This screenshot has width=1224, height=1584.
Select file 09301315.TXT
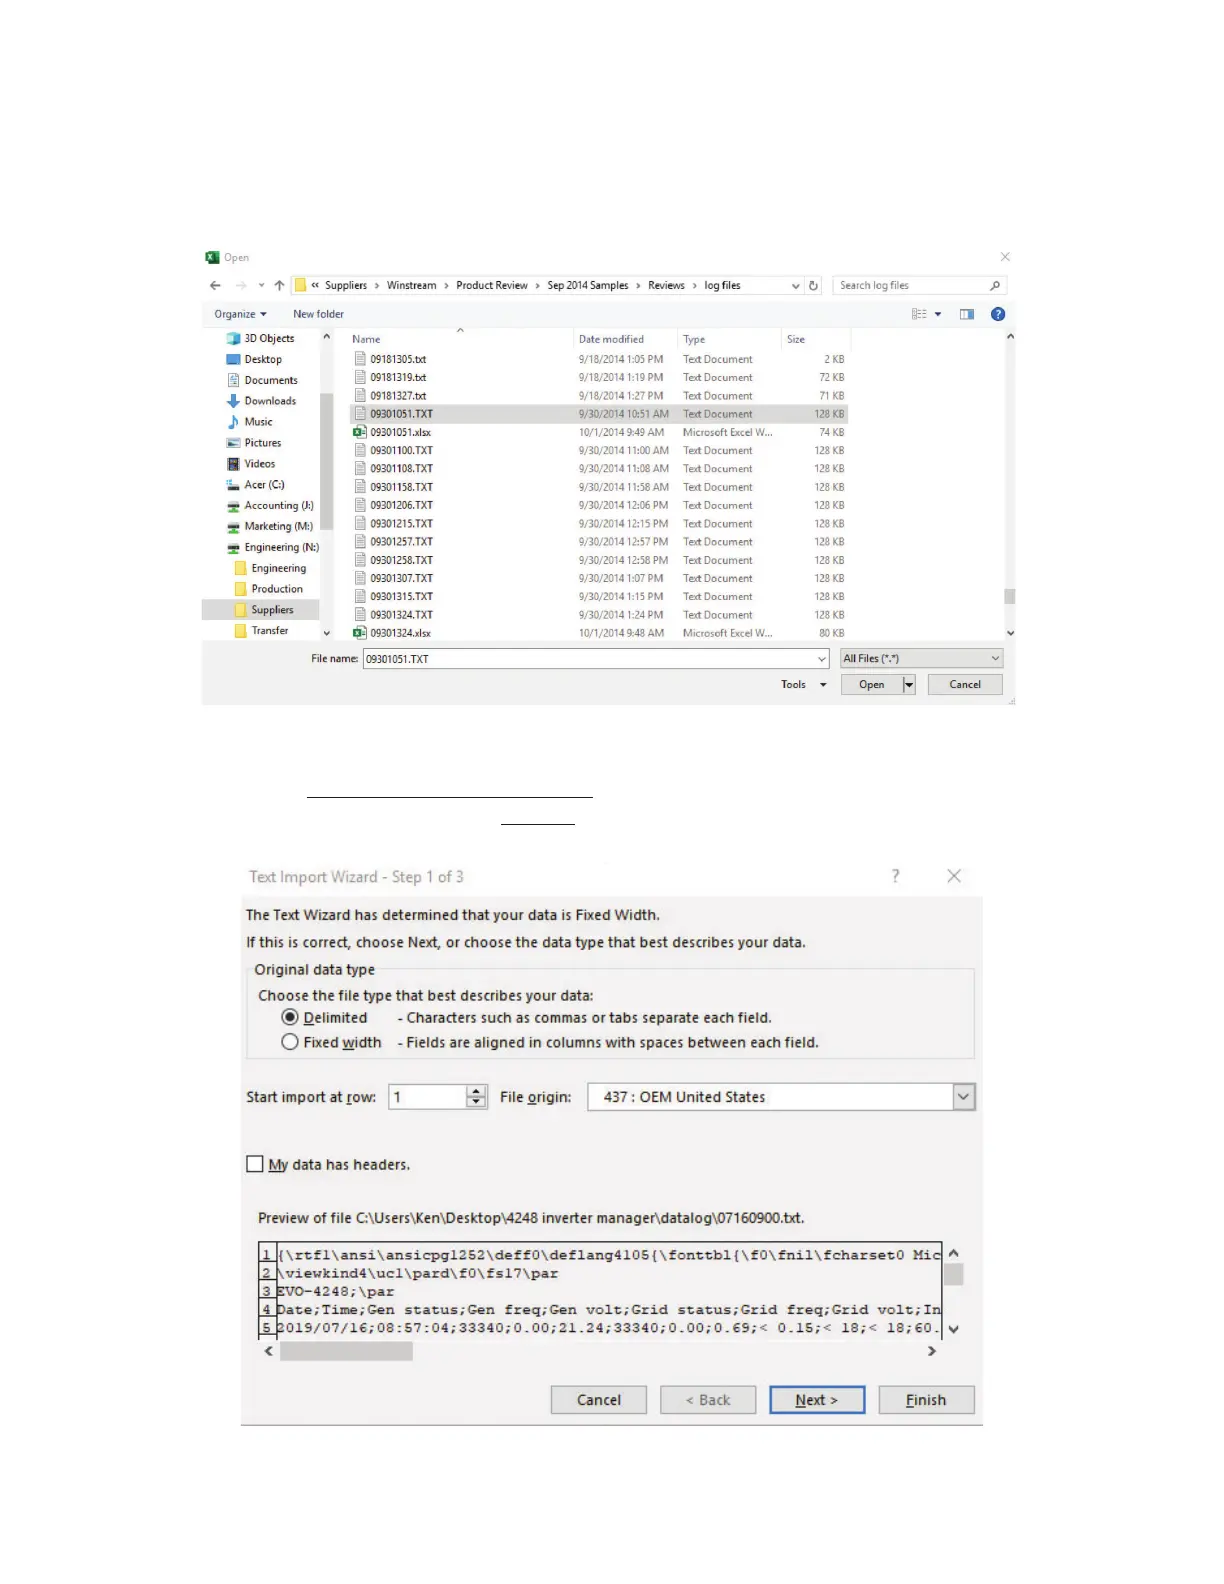click(599, 597)
